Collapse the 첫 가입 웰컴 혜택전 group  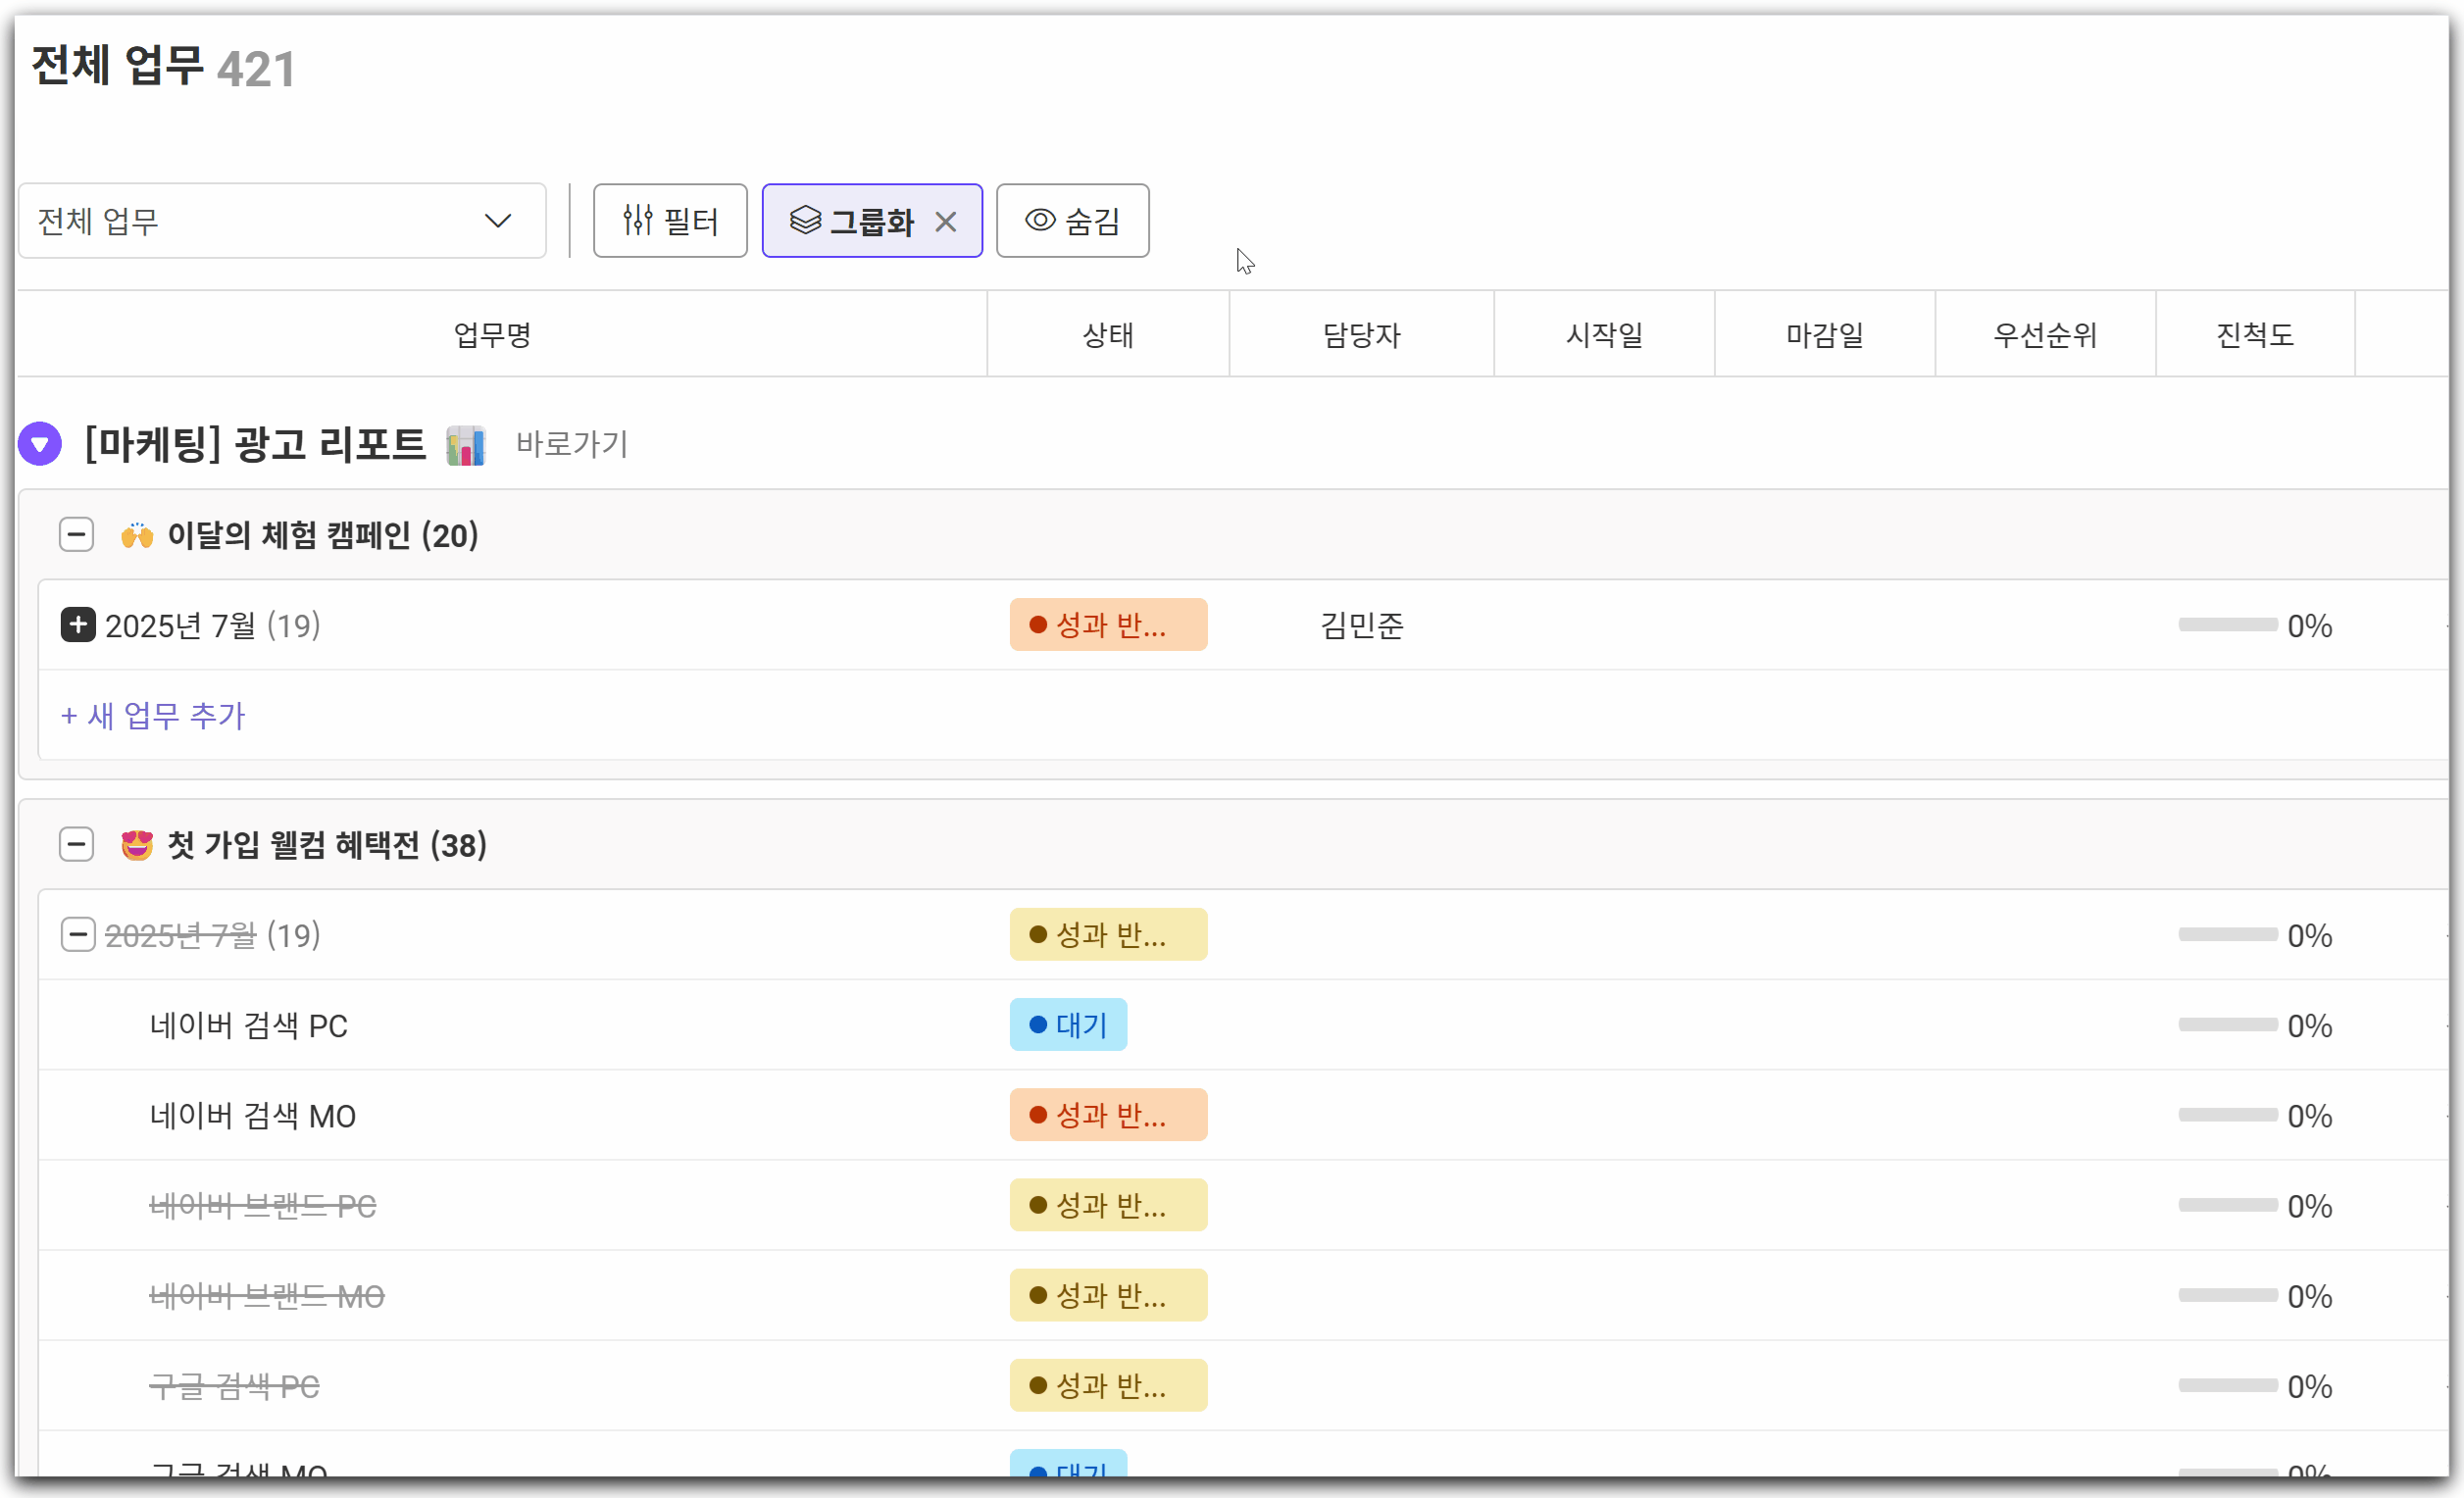[x=76, y=845]
